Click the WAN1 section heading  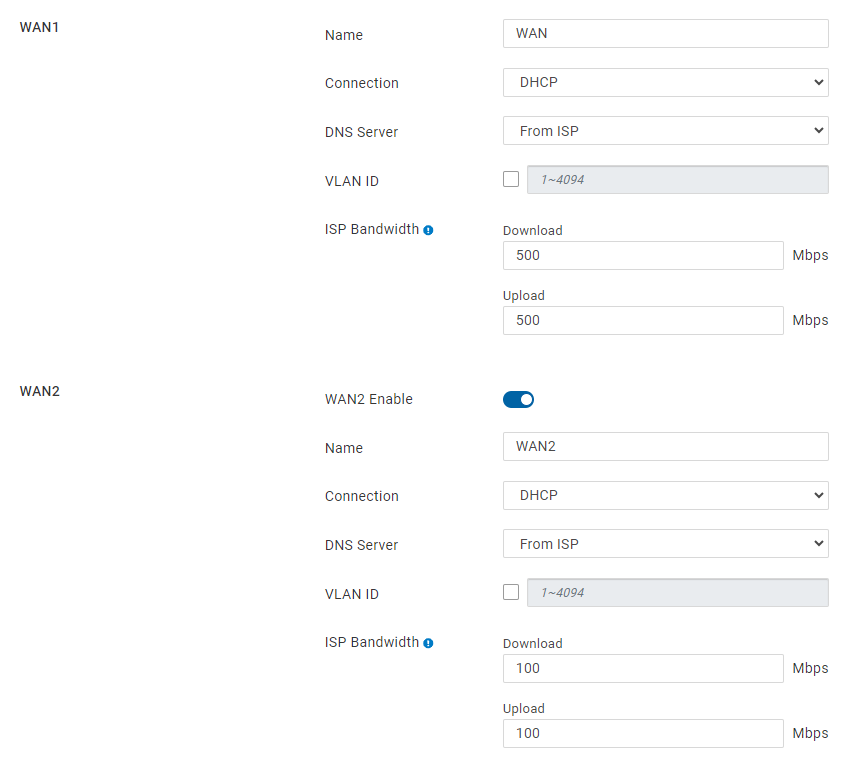pyautogui.click(x=40, y=27)
